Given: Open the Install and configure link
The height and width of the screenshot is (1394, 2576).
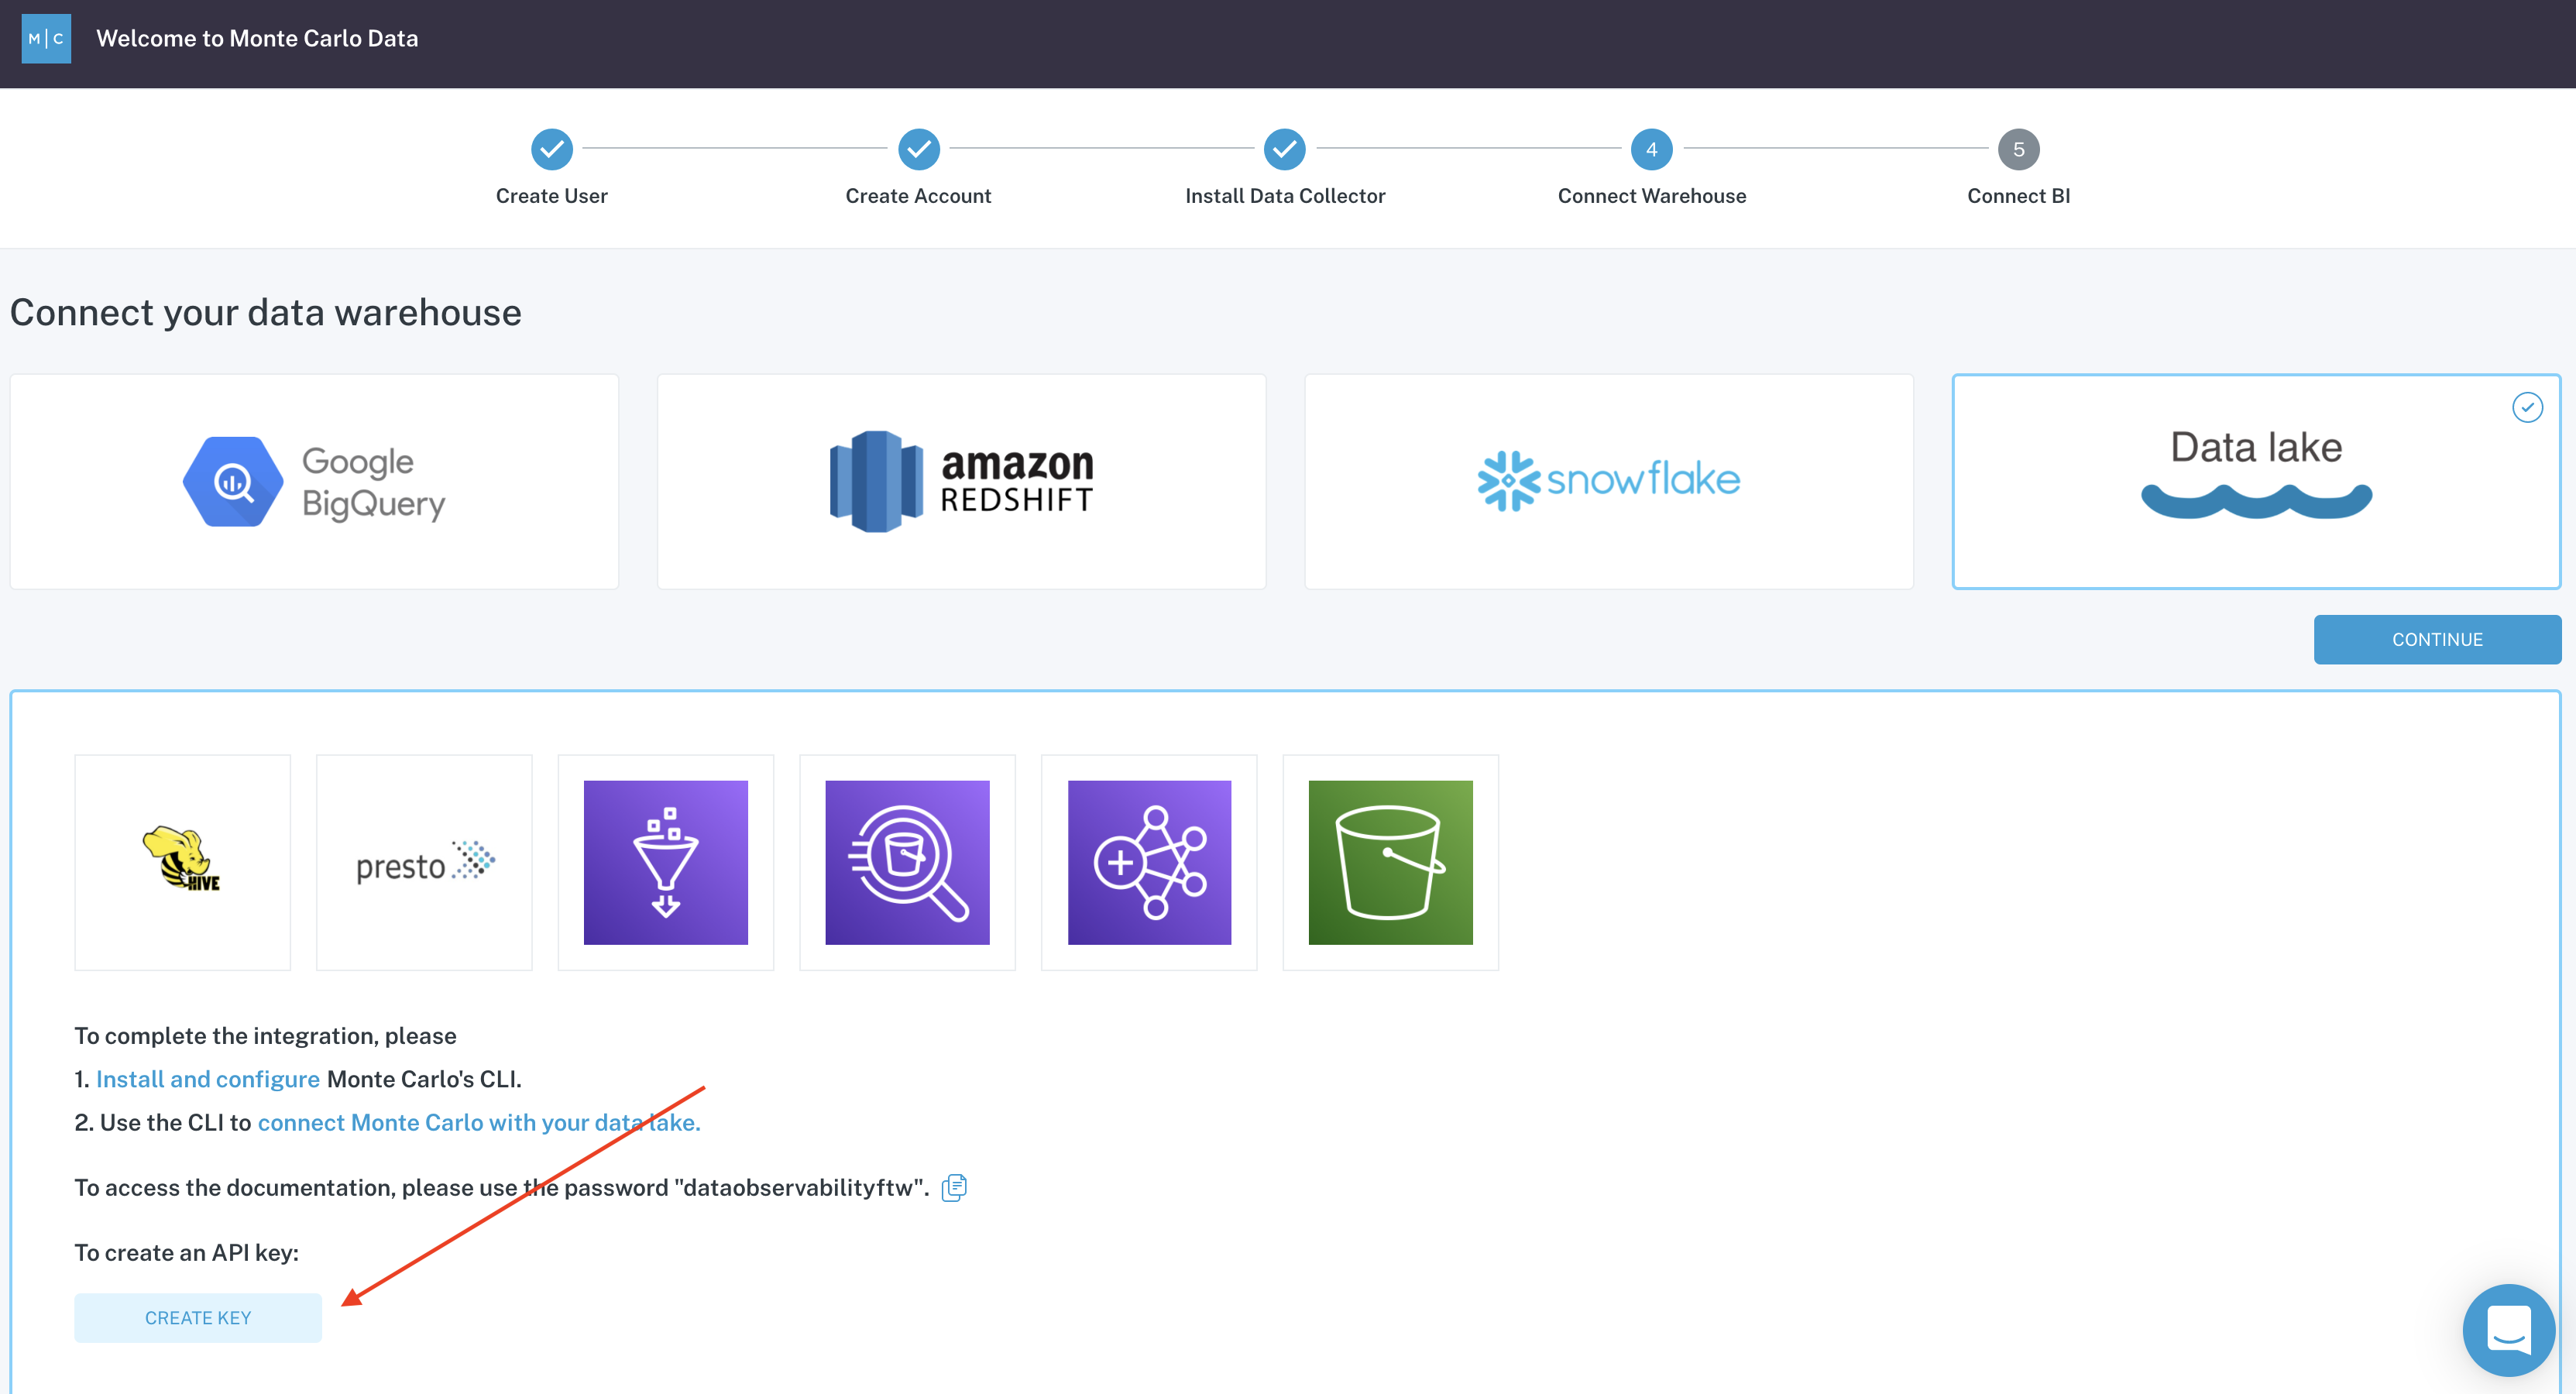Looking at the screenshot, I should pos(207,1079).
